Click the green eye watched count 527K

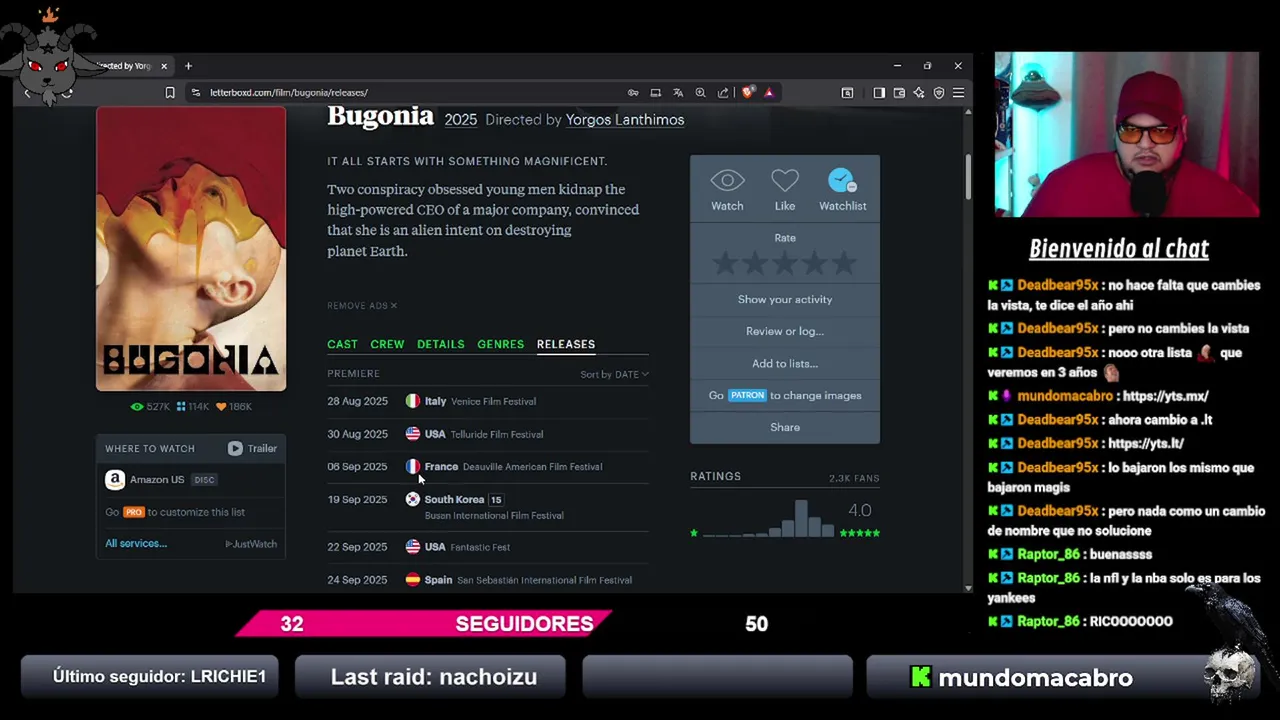pos(150,407)
